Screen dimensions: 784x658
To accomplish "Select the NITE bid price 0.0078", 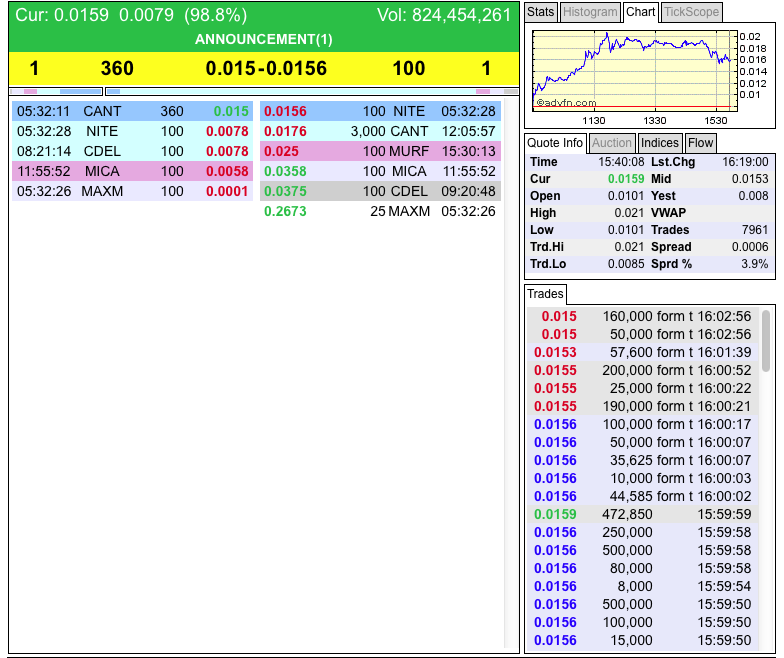I will pyautogui.click(x=227, y=131).
